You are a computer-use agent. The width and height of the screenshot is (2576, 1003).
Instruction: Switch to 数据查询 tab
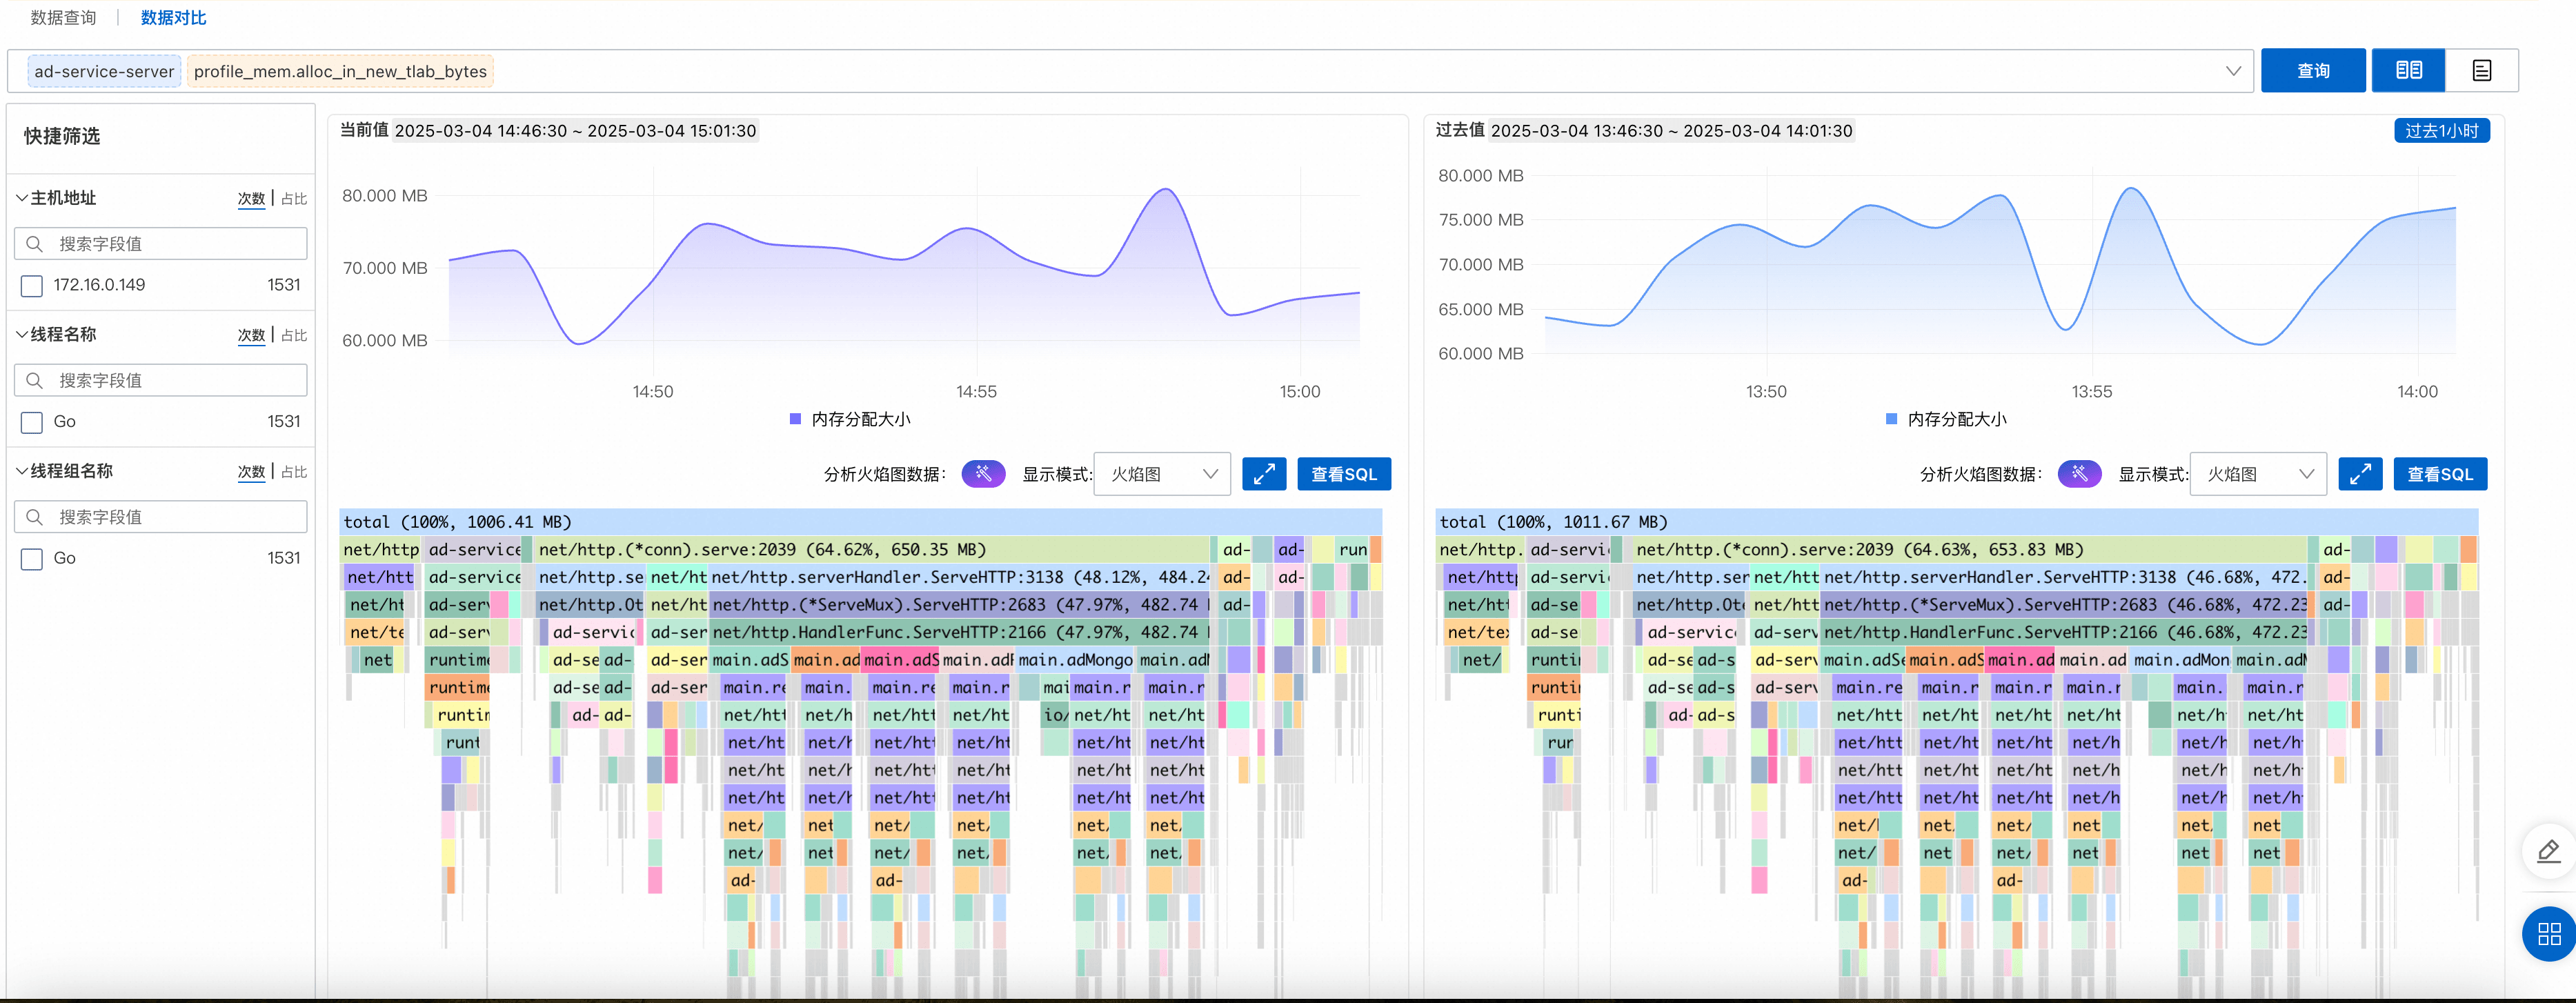pos(63,18)
